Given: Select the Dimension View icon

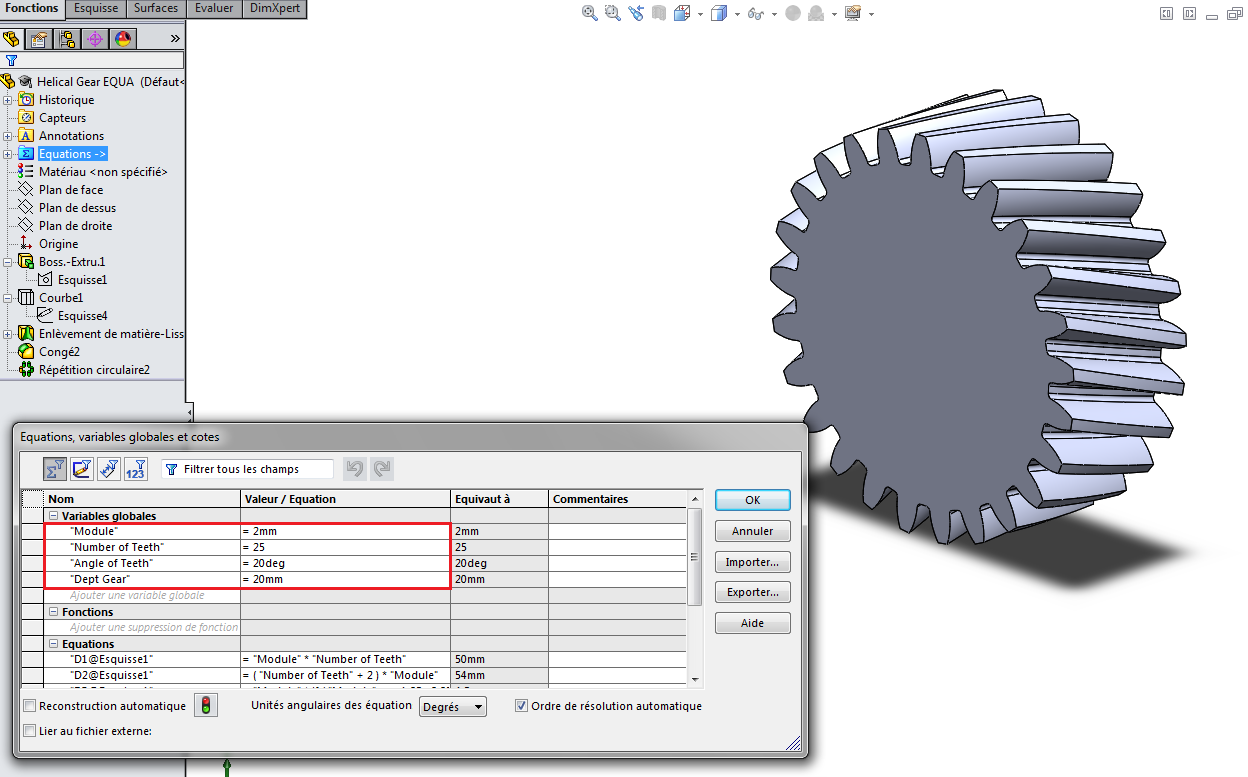Looking at the screenshot, I should (x=109, y=468).
